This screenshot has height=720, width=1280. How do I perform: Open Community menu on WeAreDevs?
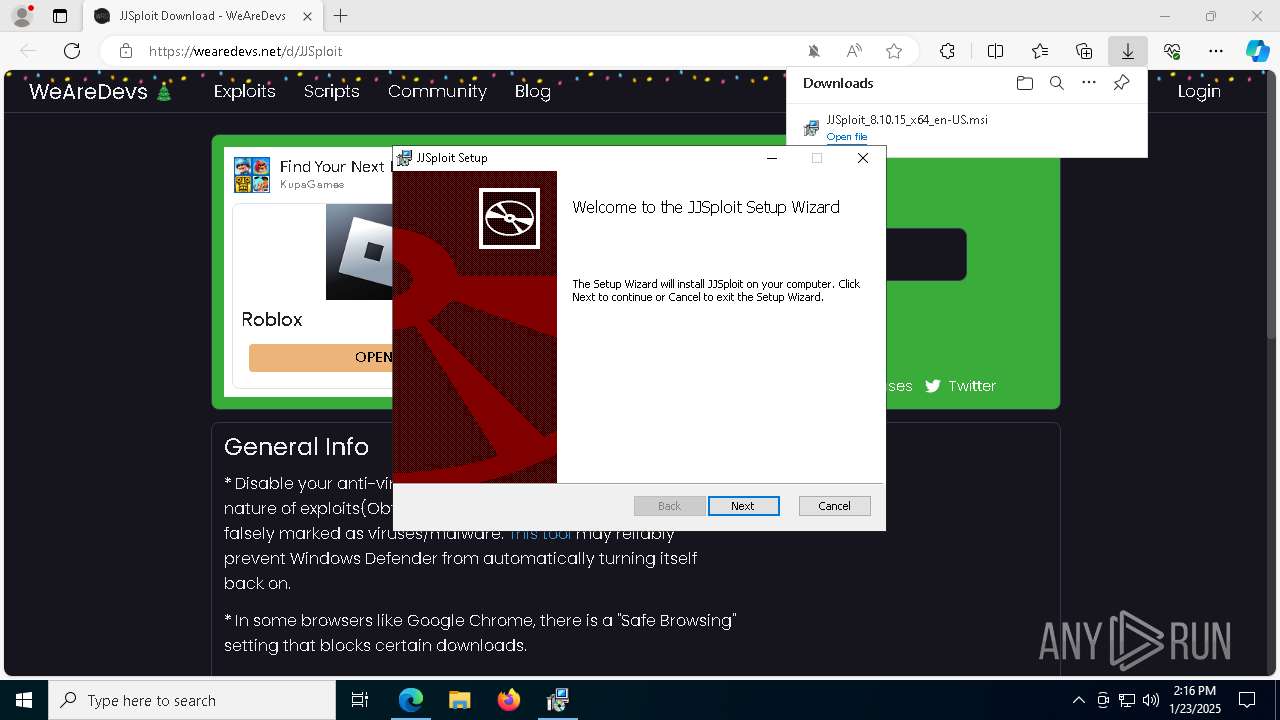(x=437, y=91)
